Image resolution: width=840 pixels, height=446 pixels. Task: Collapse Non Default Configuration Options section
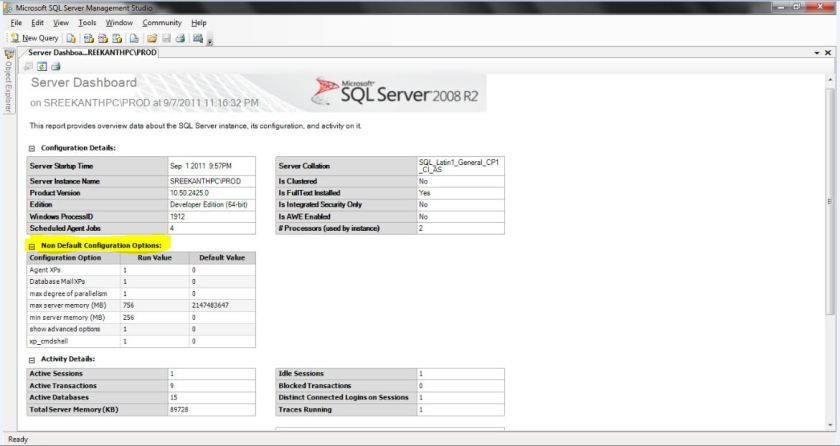pyautogui.click(x=33, y=245)
